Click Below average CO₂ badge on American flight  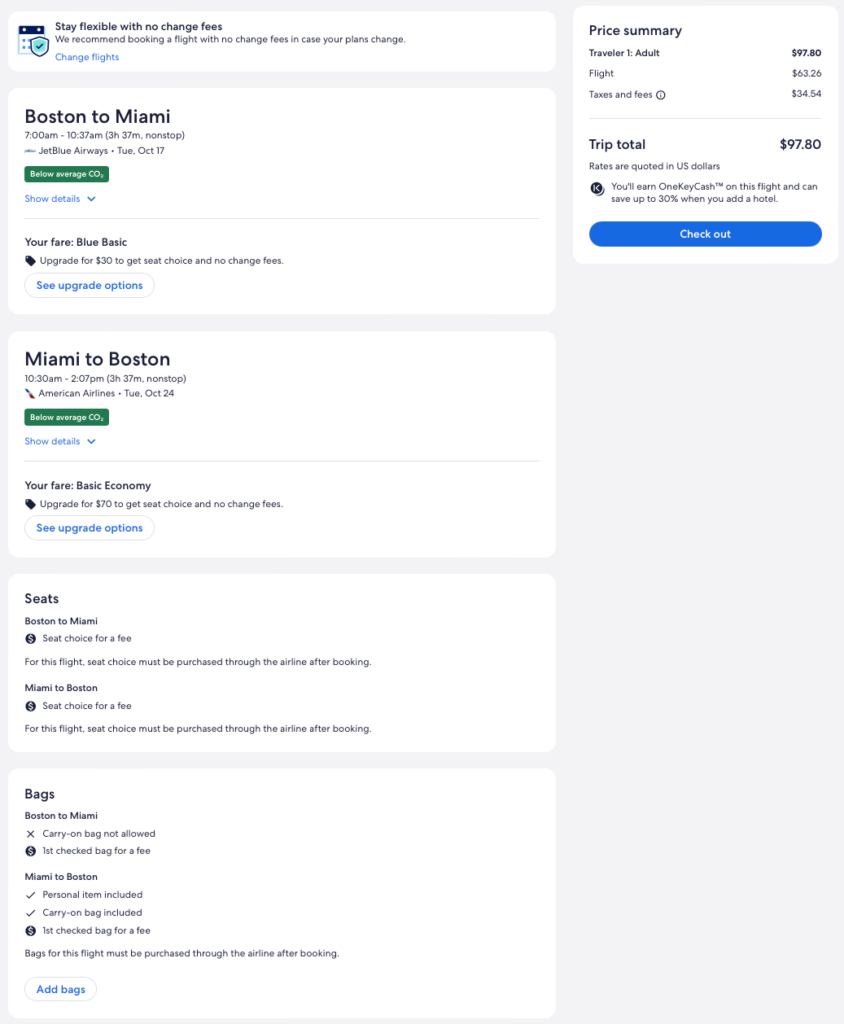pos(67,417)
